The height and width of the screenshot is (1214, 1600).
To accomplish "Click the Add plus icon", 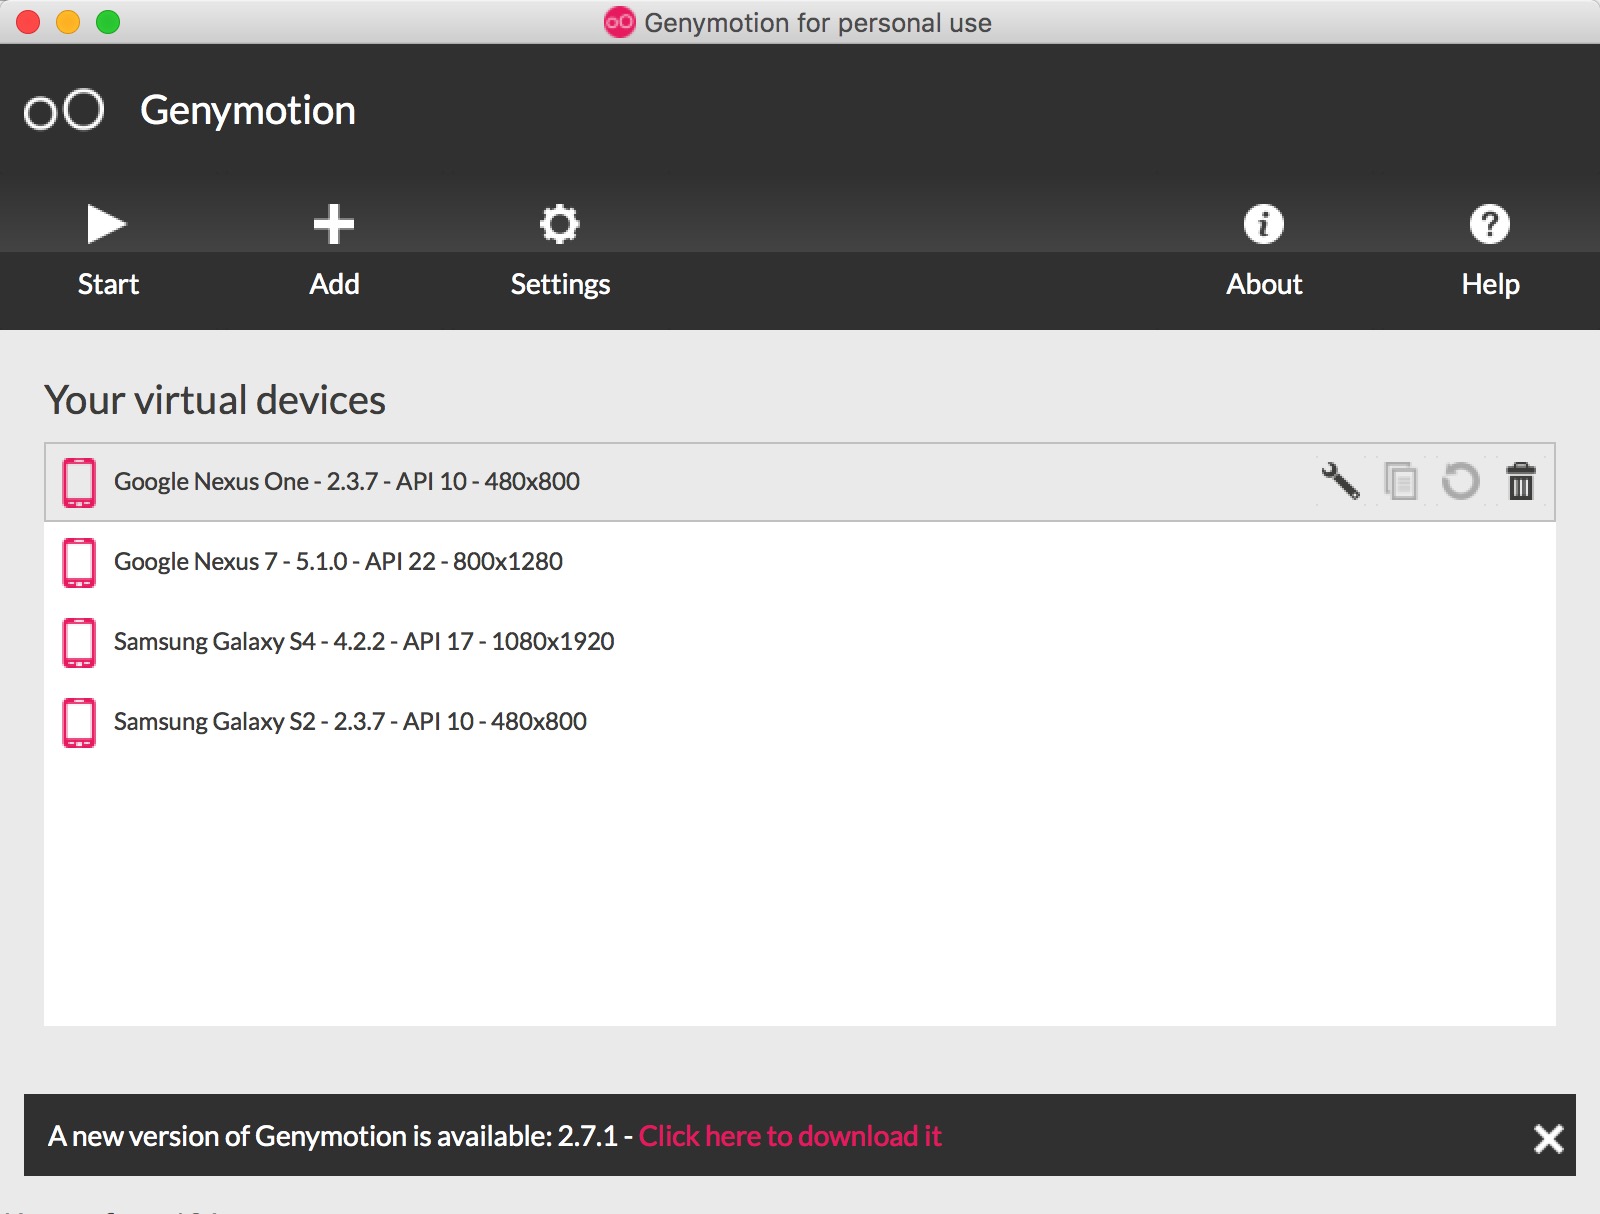I will pyautogui.click(x=334, y=224).
